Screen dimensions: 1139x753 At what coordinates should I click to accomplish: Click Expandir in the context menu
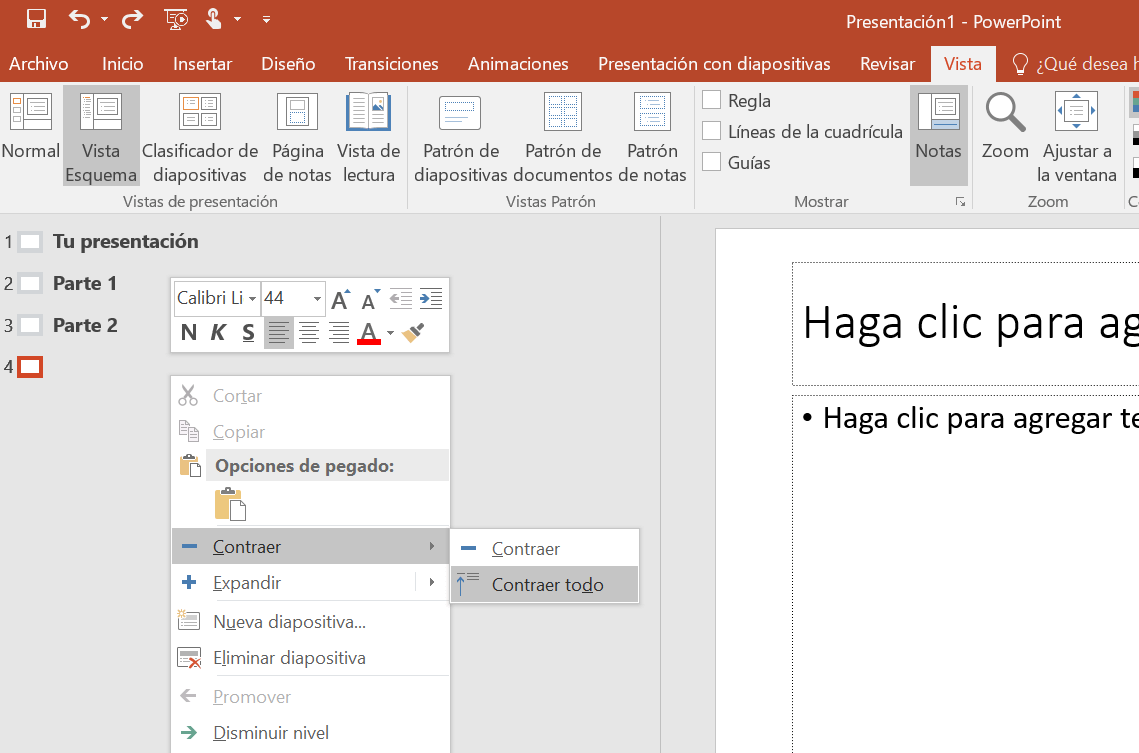pyautogui.click(x=293, y=582)
